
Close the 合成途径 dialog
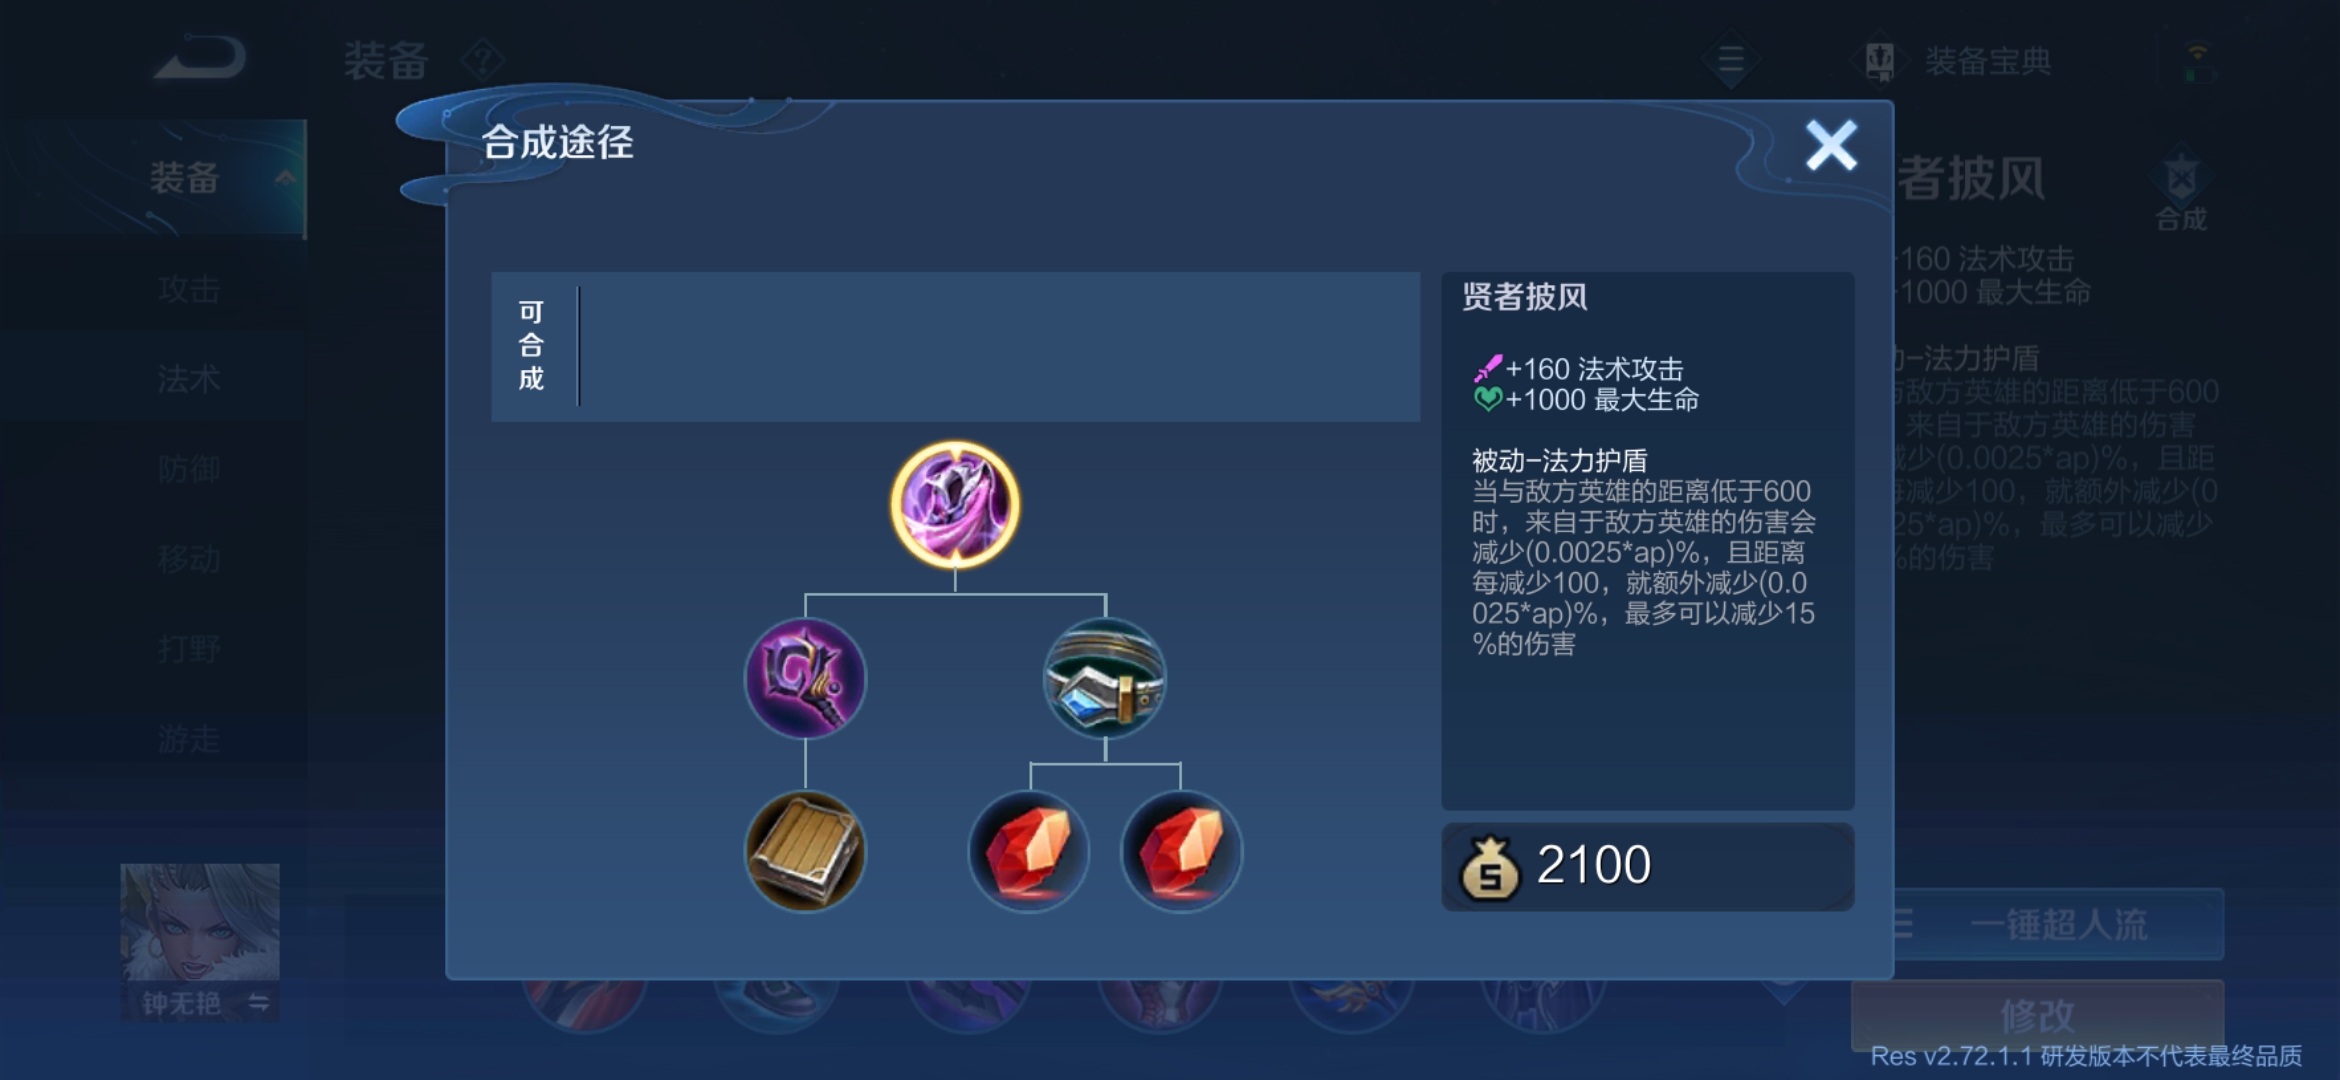point(1831,146)
